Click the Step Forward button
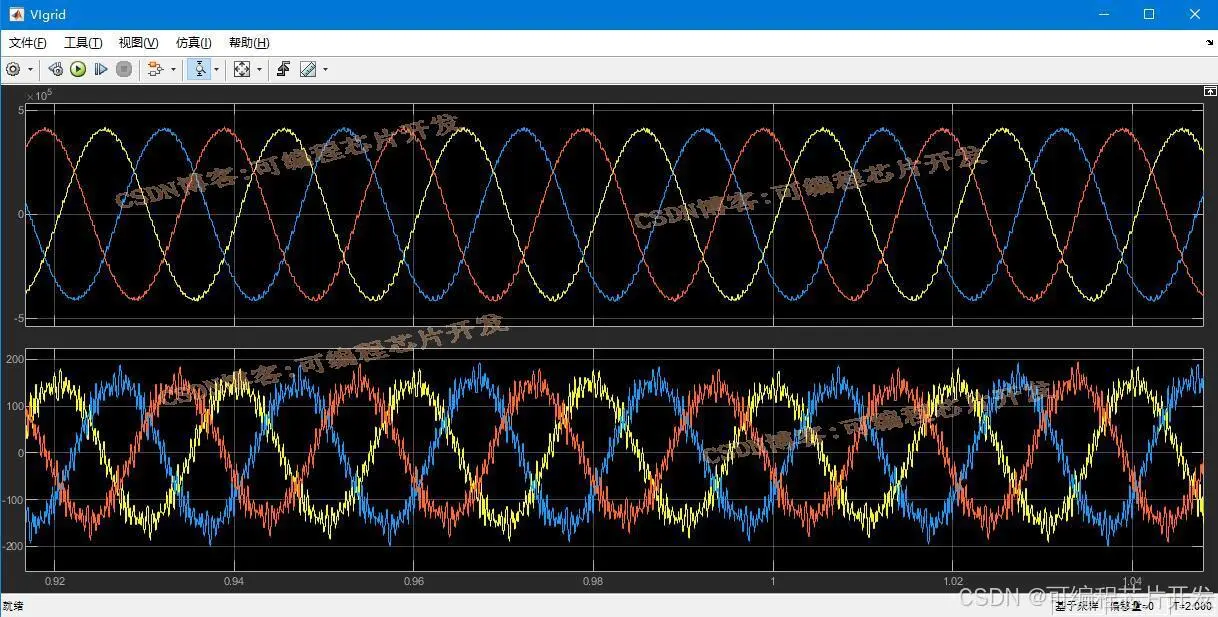 [x=101, y=69]
